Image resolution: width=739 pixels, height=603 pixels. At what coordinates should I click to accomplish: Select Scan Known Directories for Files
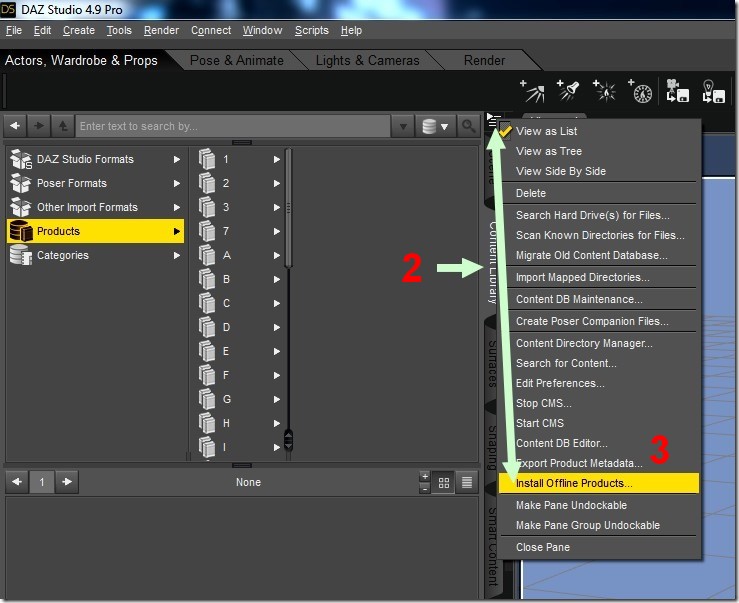coord(599,235)
